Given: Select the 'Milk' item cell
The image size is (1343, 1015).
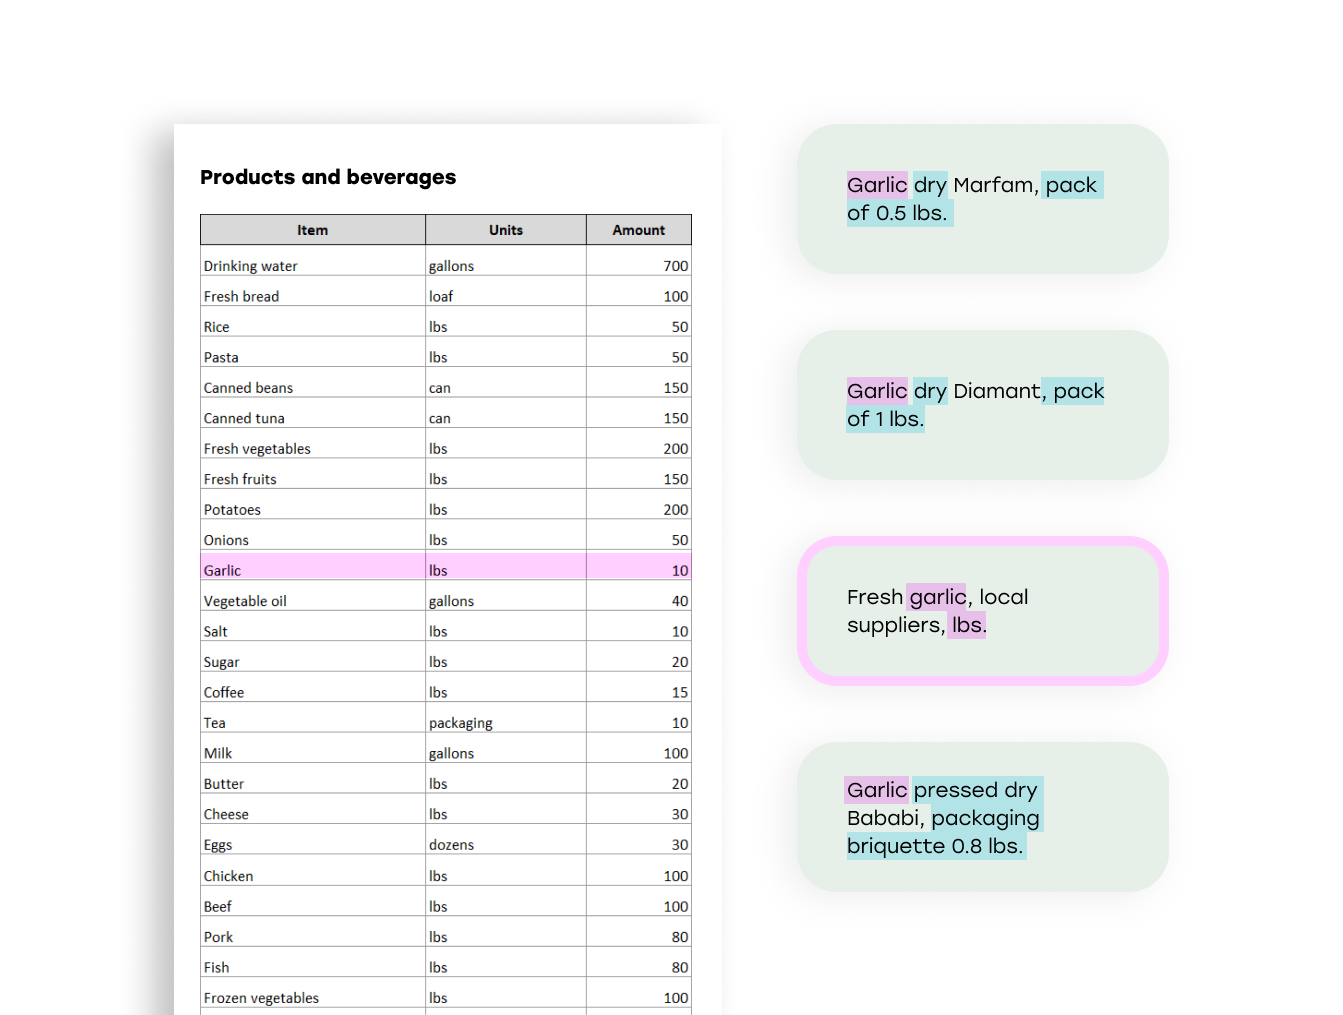Looking at the screenshot, I should (313, 749).
